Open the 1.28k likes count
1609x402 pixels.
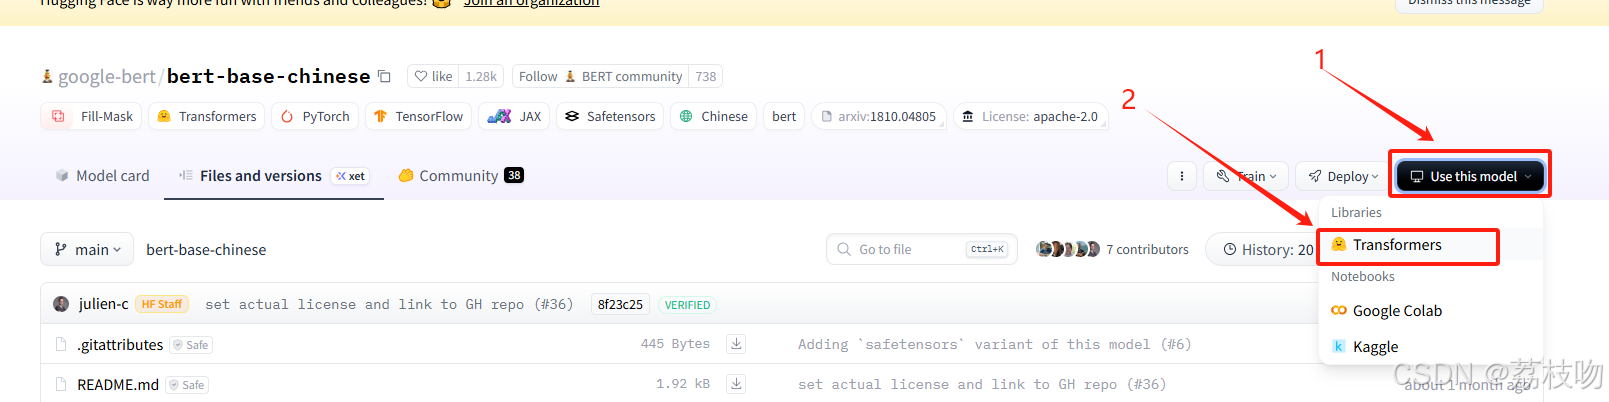point(481,76)
